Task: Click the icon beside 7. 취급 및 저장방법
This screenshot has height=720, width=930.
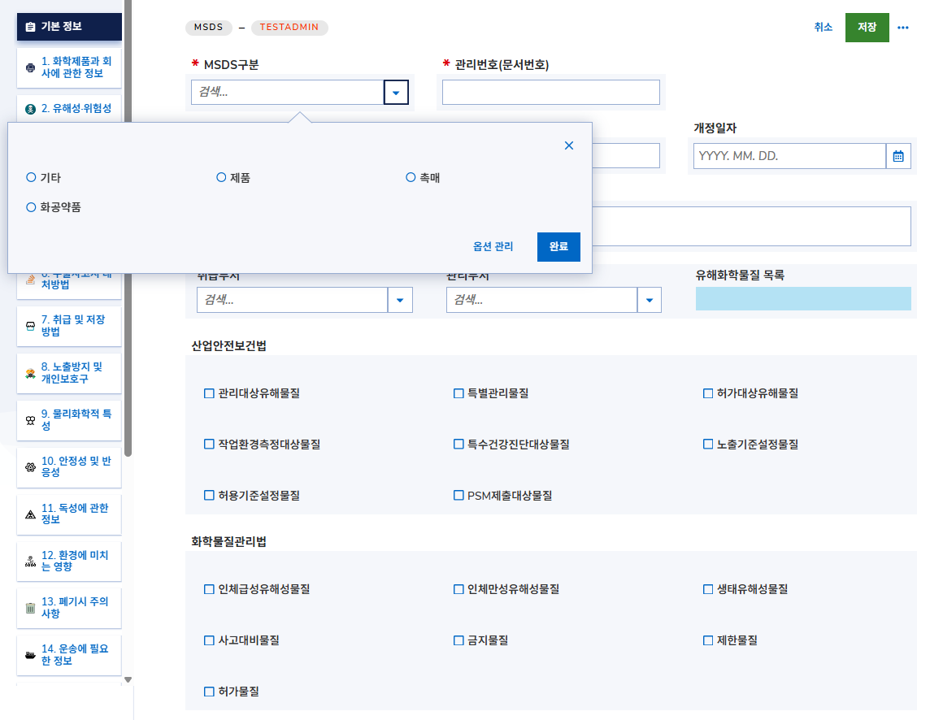Action: point(30,326)
